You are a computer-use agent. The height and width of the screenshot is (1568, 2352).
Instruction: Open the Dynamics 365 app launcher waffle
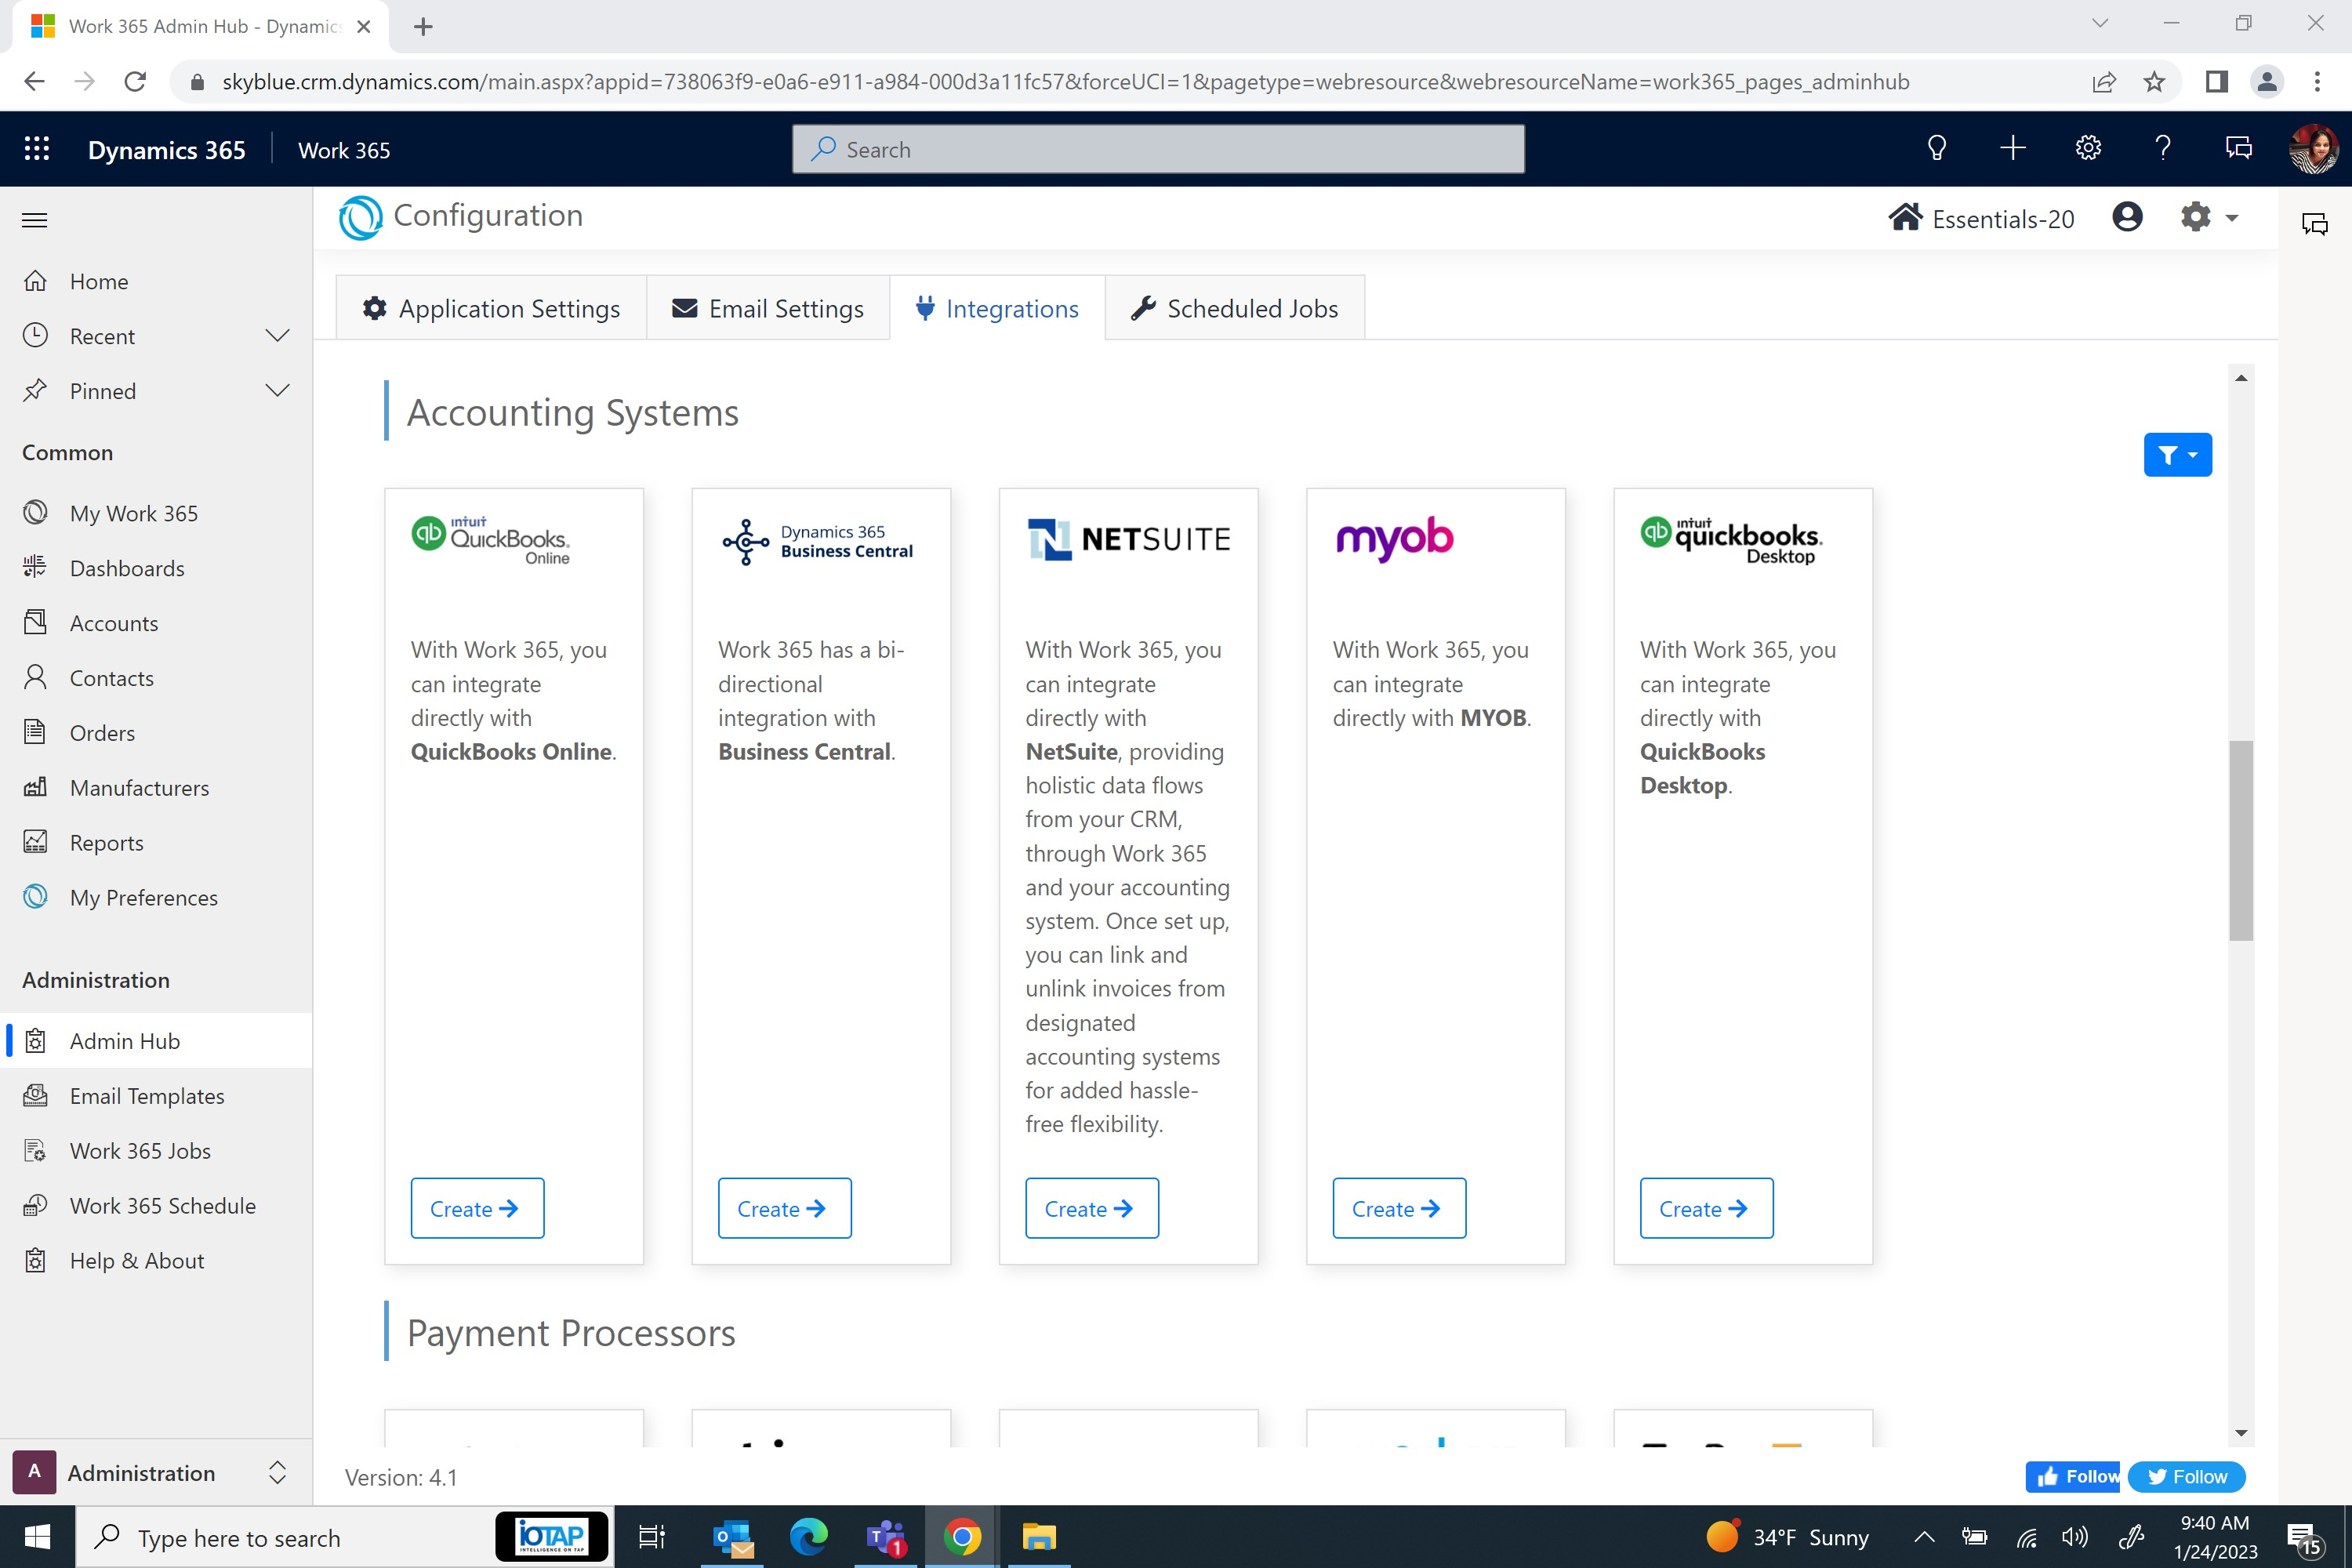37,149
